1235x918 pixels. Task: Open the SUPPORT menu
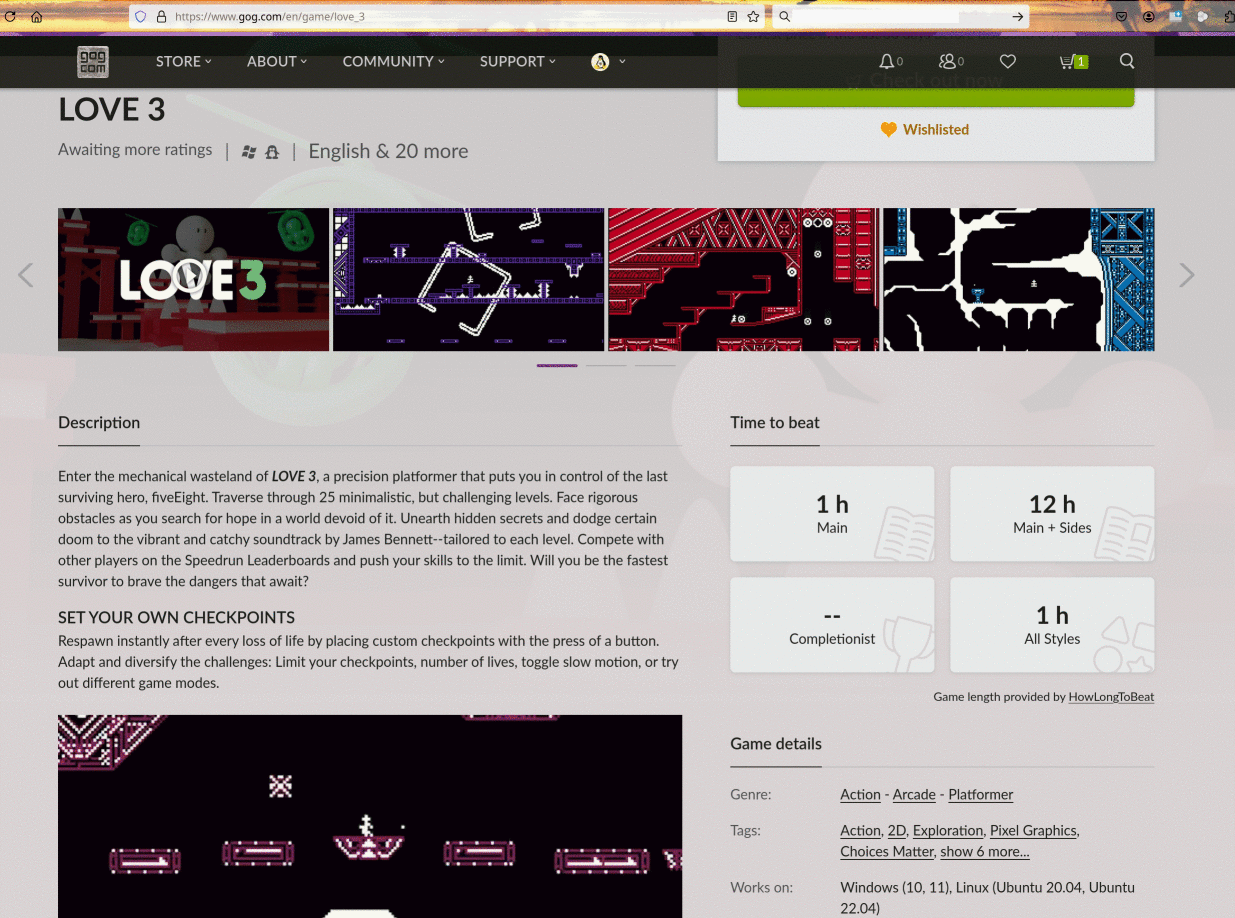(x=517, y=61)
